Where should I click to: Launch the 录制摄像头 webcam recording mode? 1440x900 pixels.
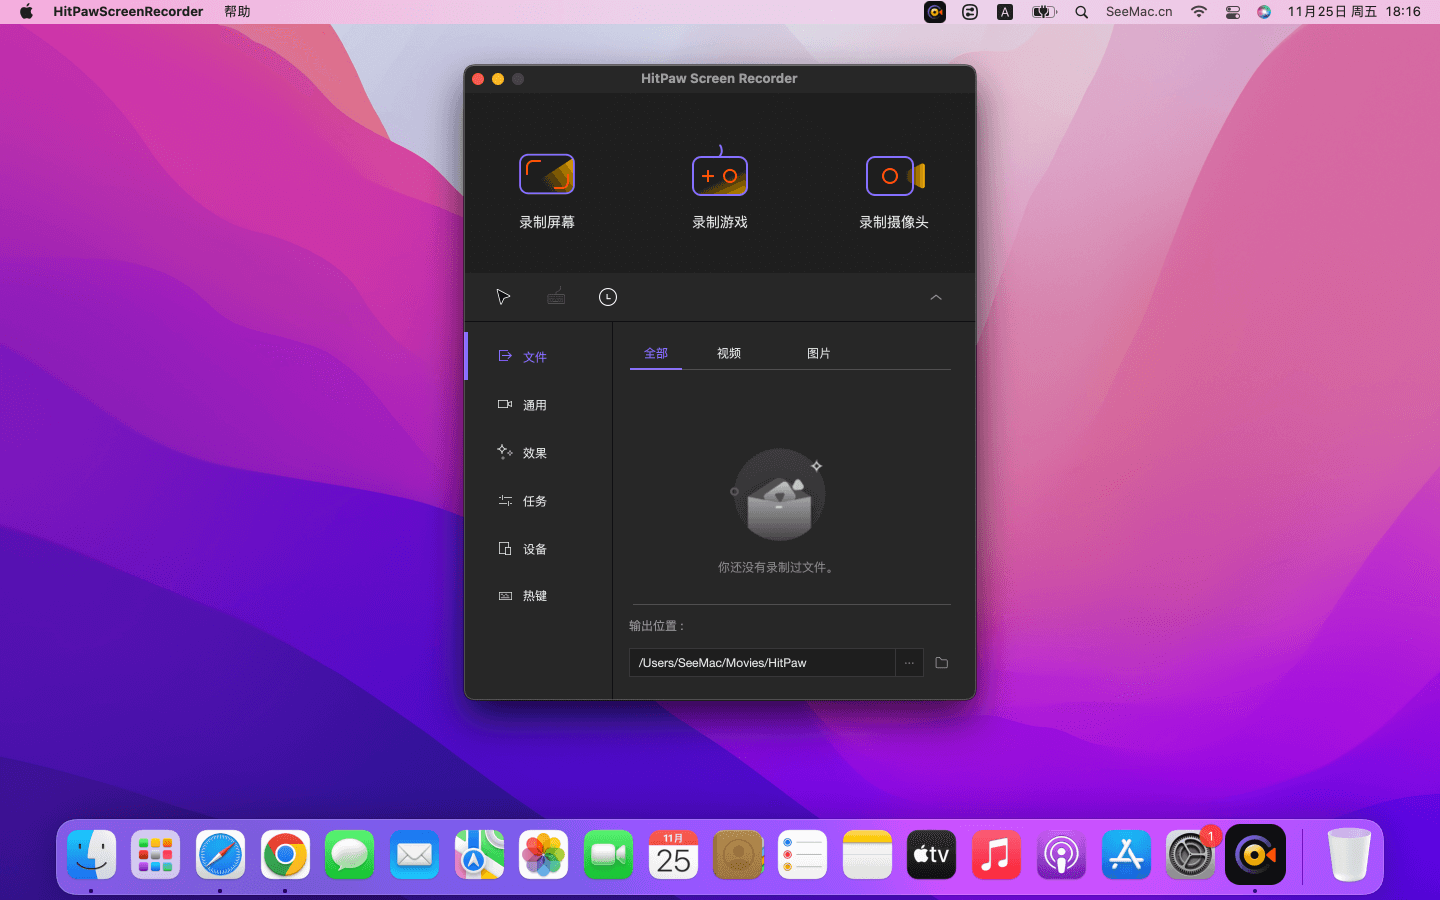[894, 192]
